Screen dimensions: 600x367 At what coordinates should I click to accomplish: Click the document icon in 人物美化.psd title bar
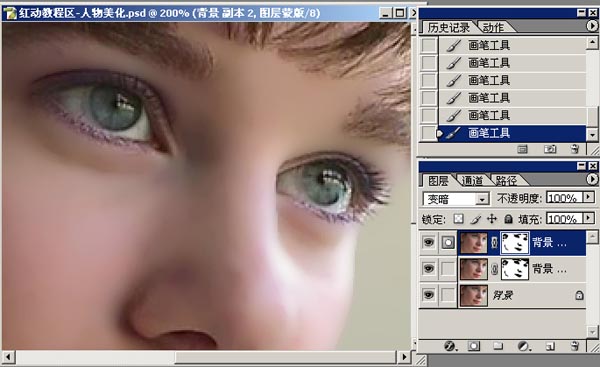point(10,13)
